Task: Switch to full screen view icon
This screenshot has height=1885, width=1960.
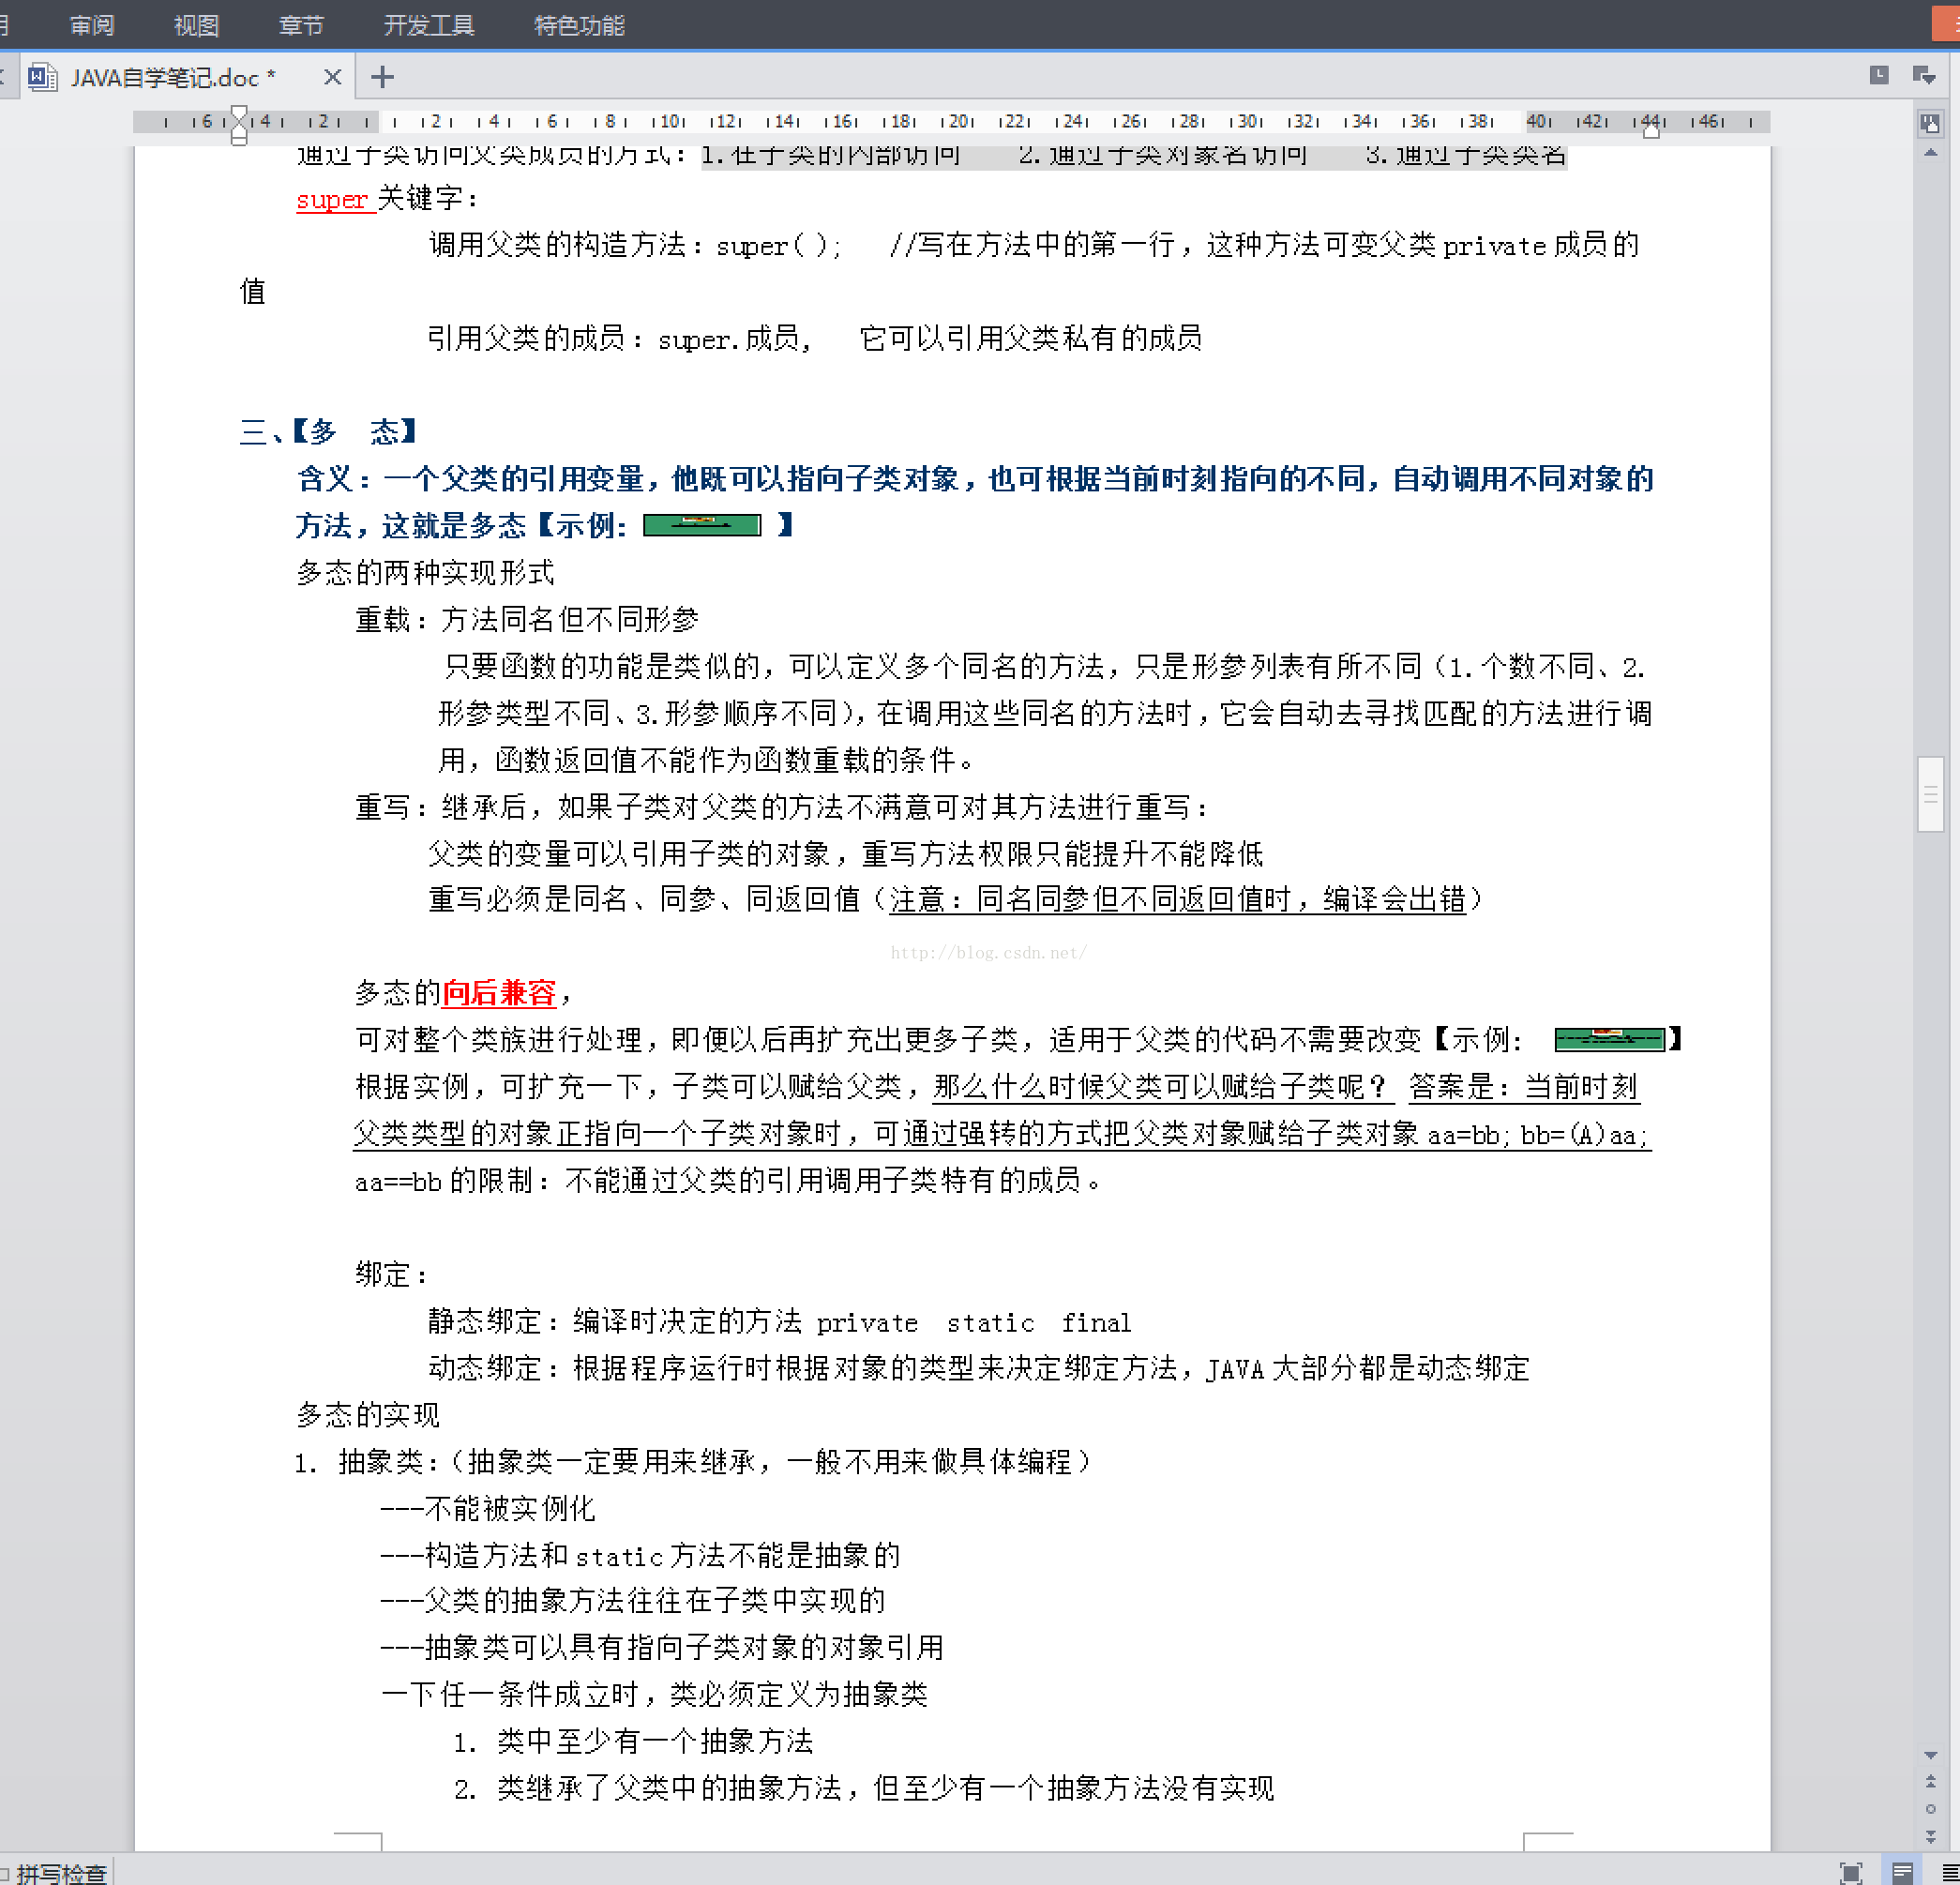Action: (x=1851, y=1873)
